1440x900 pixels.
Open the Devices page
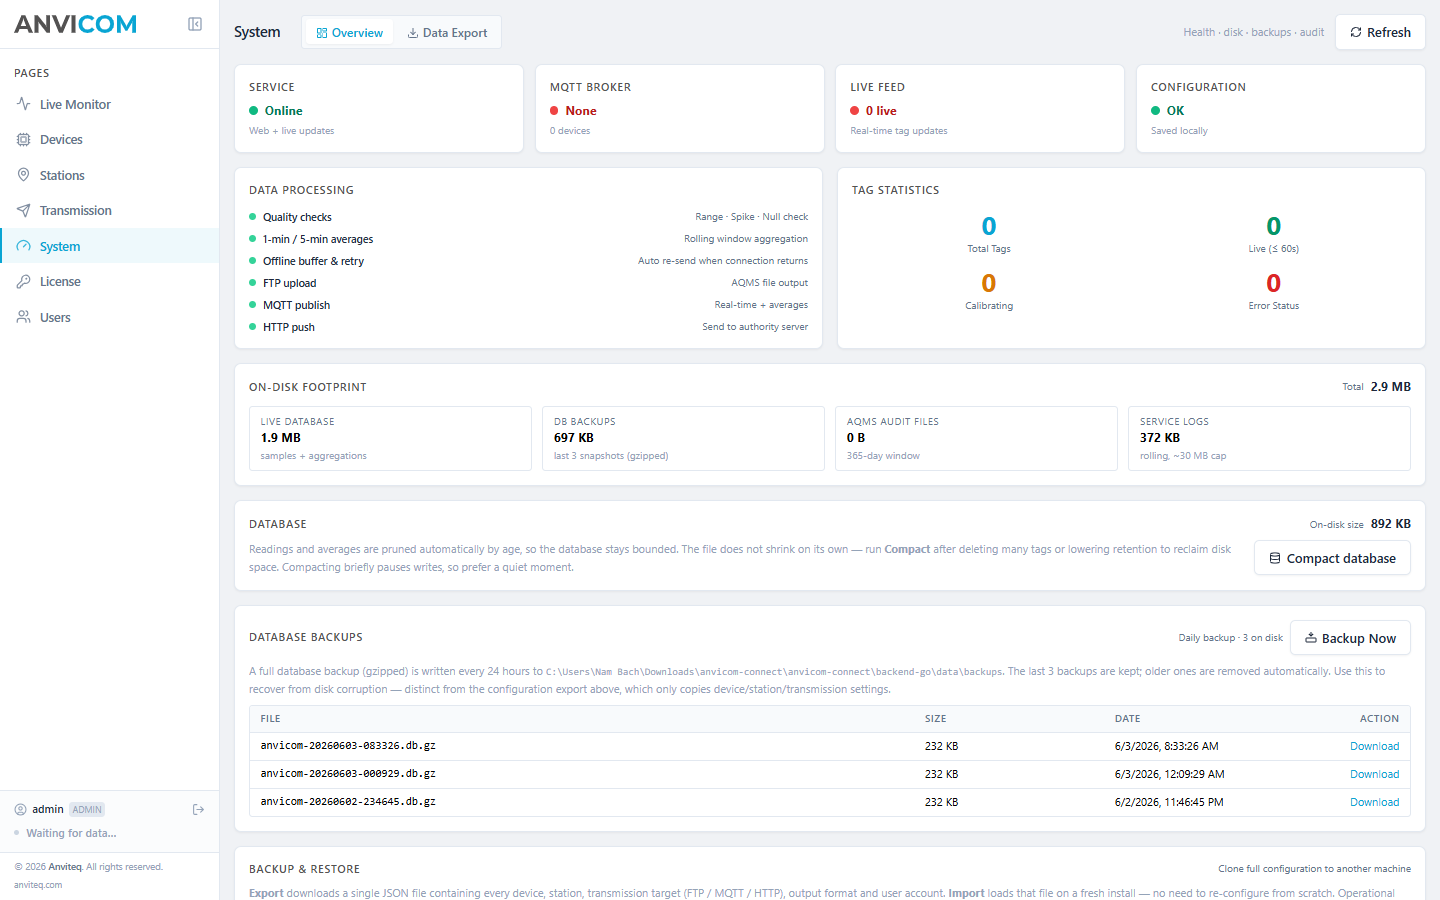point(109,140)
